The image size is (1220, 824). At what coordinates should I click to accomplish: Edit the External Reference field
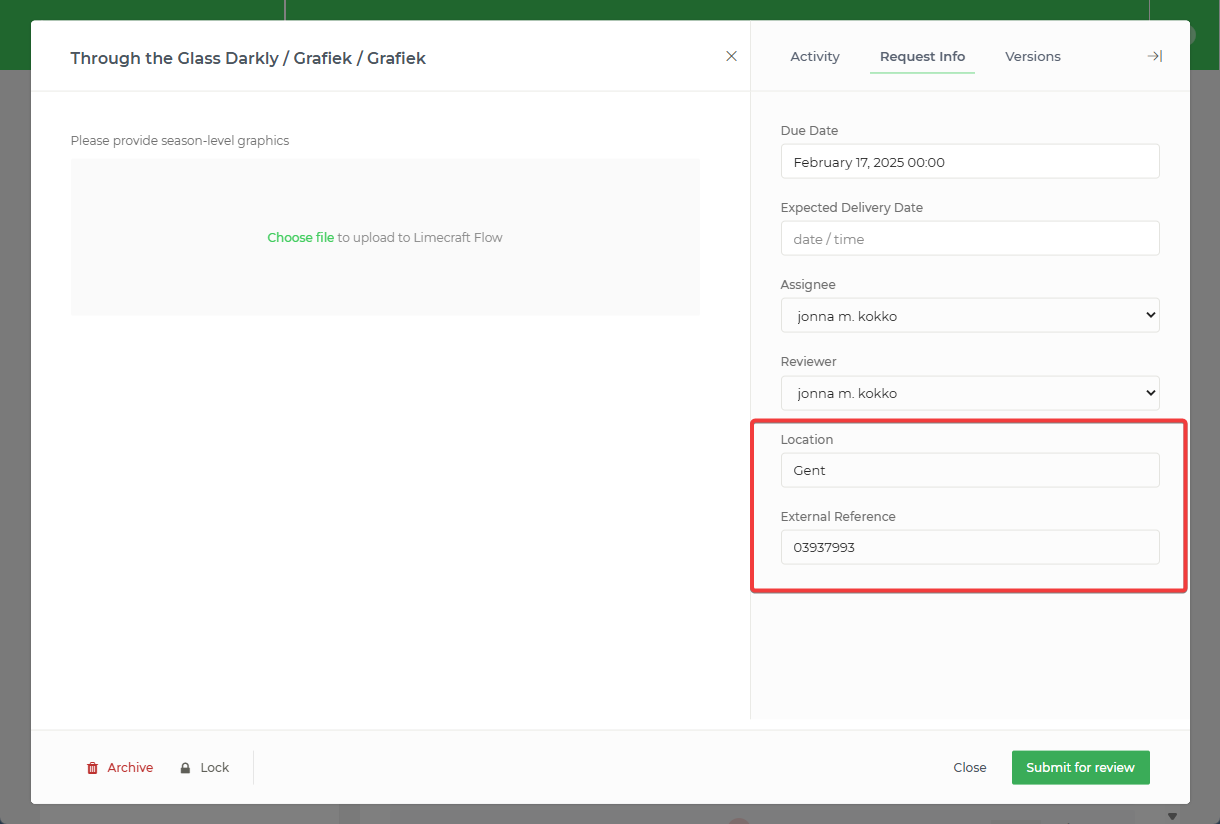click(970, 547)
